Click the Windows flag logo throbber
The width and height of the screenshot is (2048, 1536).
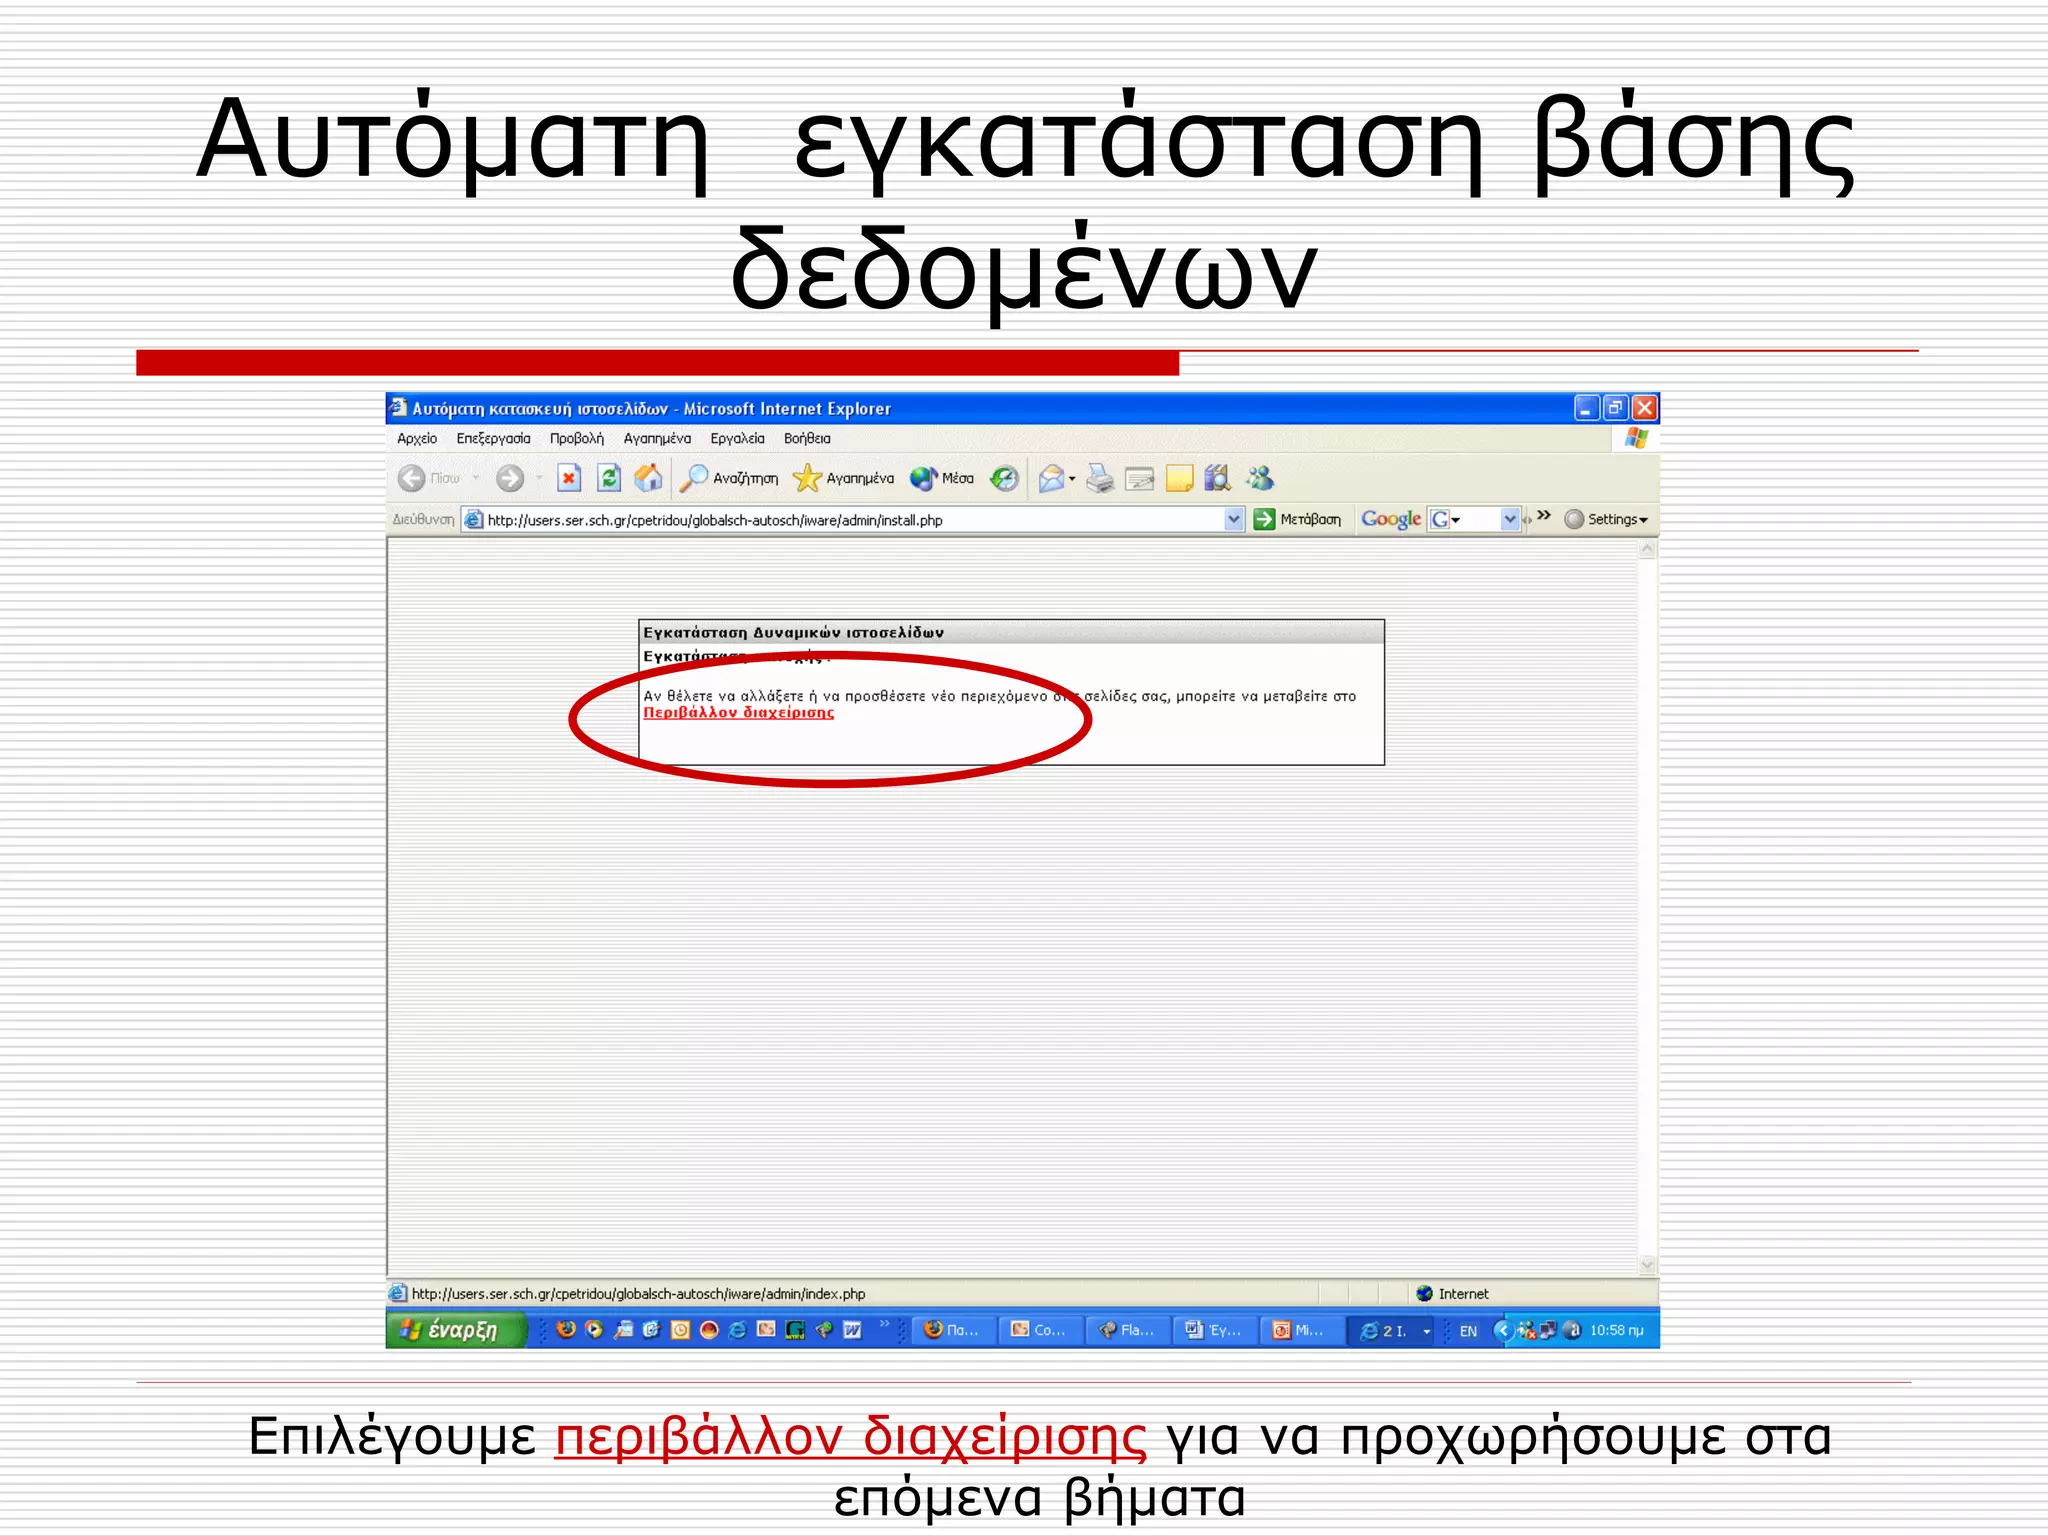coord(1636,438)
